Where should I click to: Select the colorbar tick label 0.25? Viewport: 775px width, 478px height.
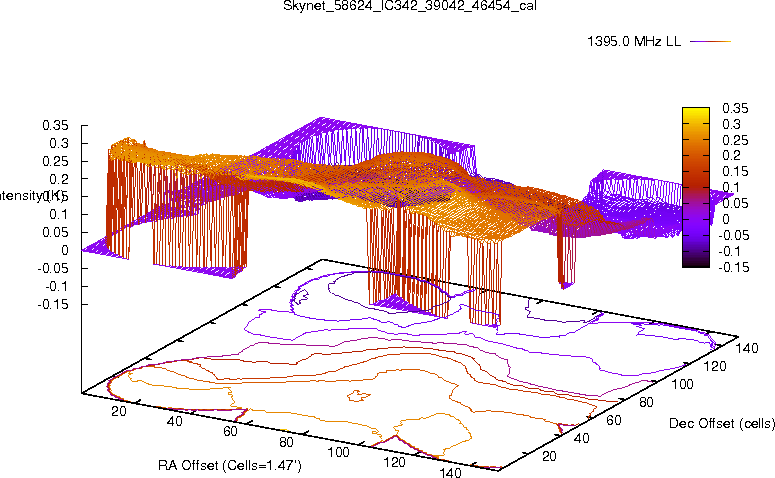[735, 140]
